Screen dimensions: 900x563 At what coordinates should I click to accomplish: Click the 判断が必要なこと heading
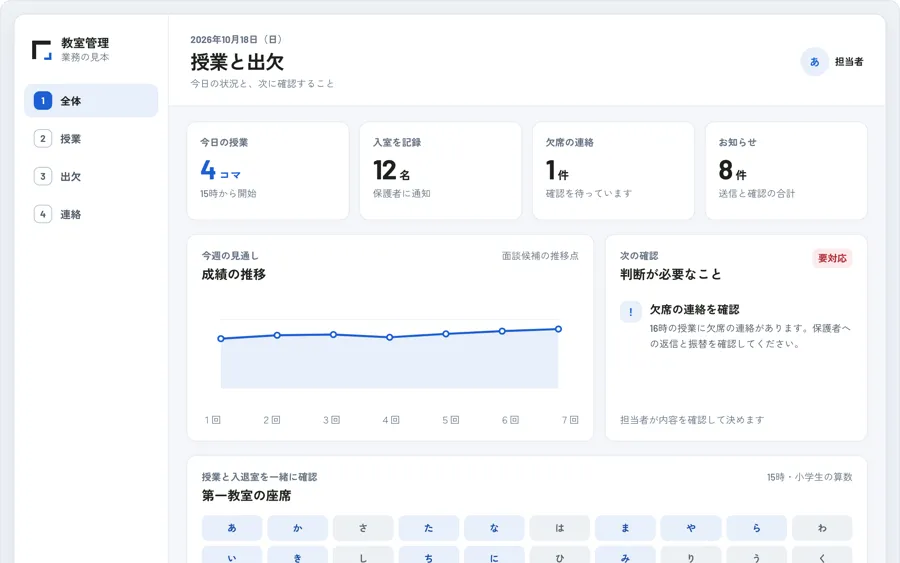(670, 274)
